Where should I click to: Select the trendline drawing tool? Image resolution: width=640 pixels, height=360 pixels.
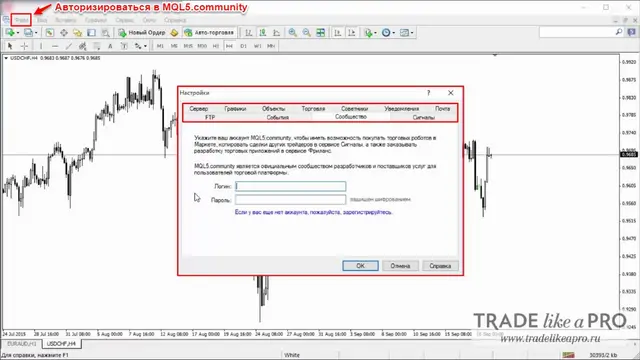coord(69,46)
